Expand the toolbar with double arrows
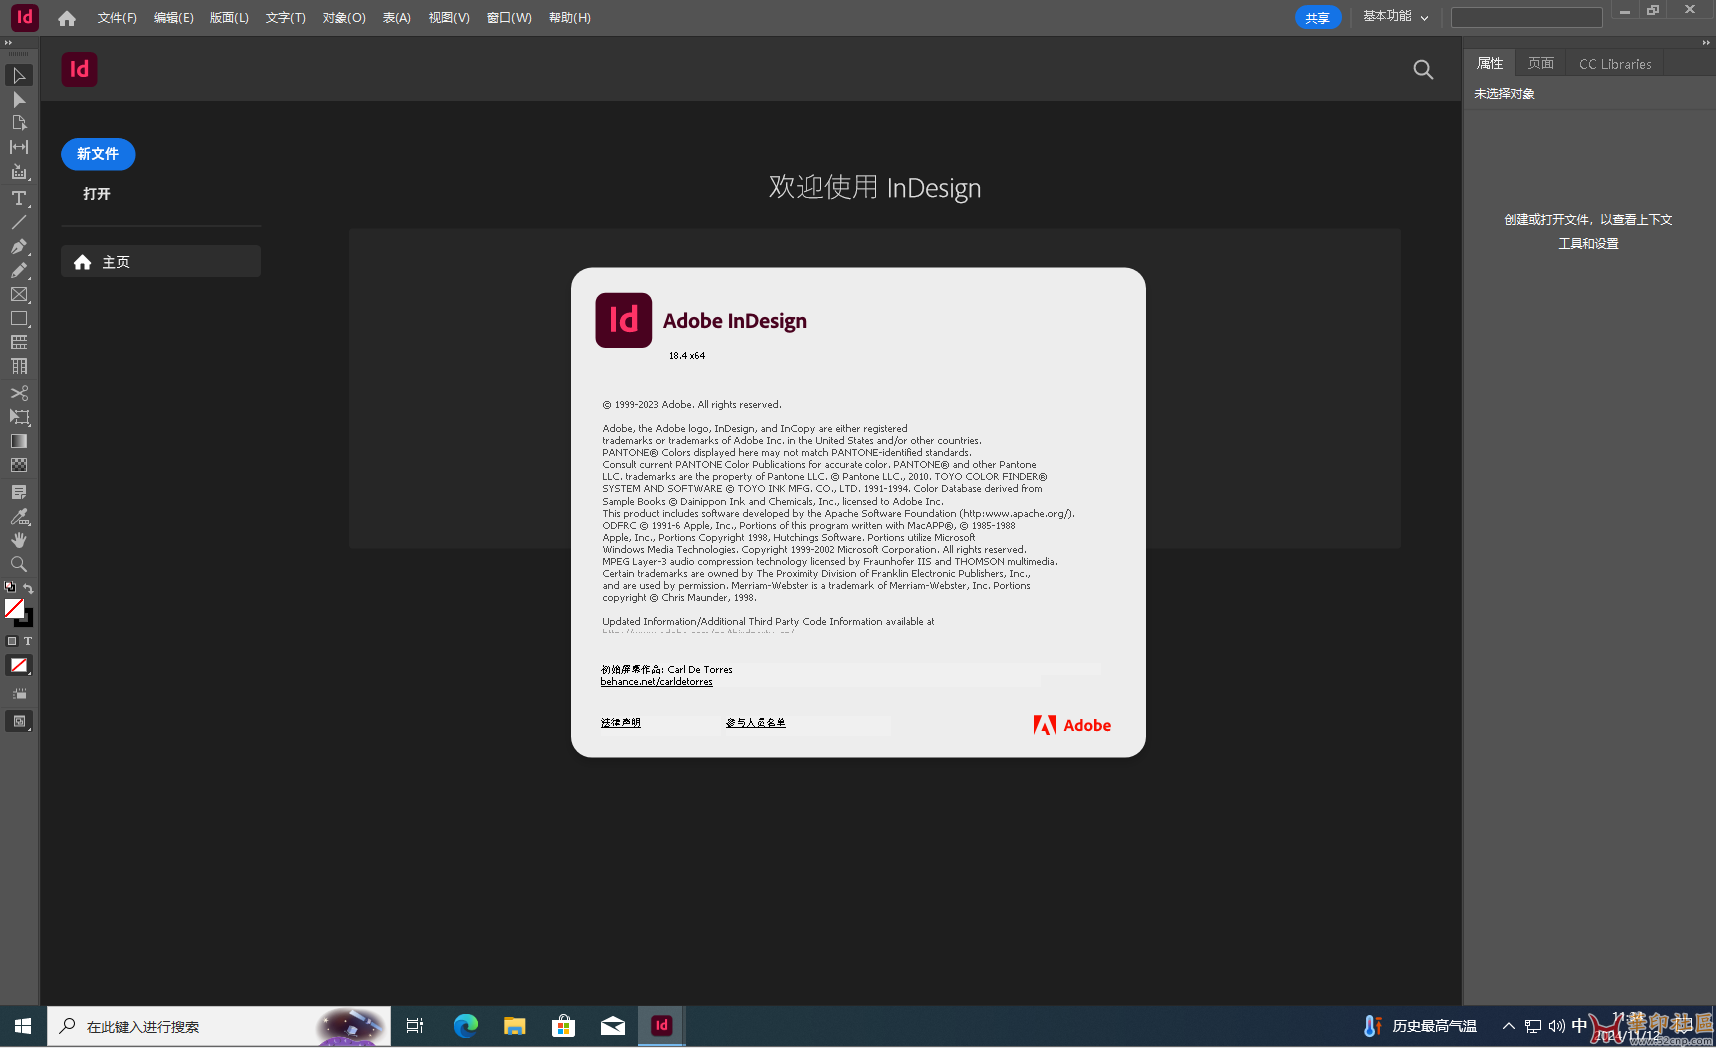 8,43
